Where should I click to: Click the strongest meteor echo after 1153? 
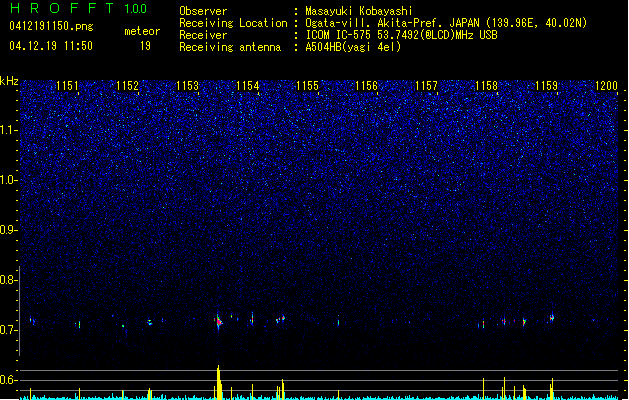(219, 321)
